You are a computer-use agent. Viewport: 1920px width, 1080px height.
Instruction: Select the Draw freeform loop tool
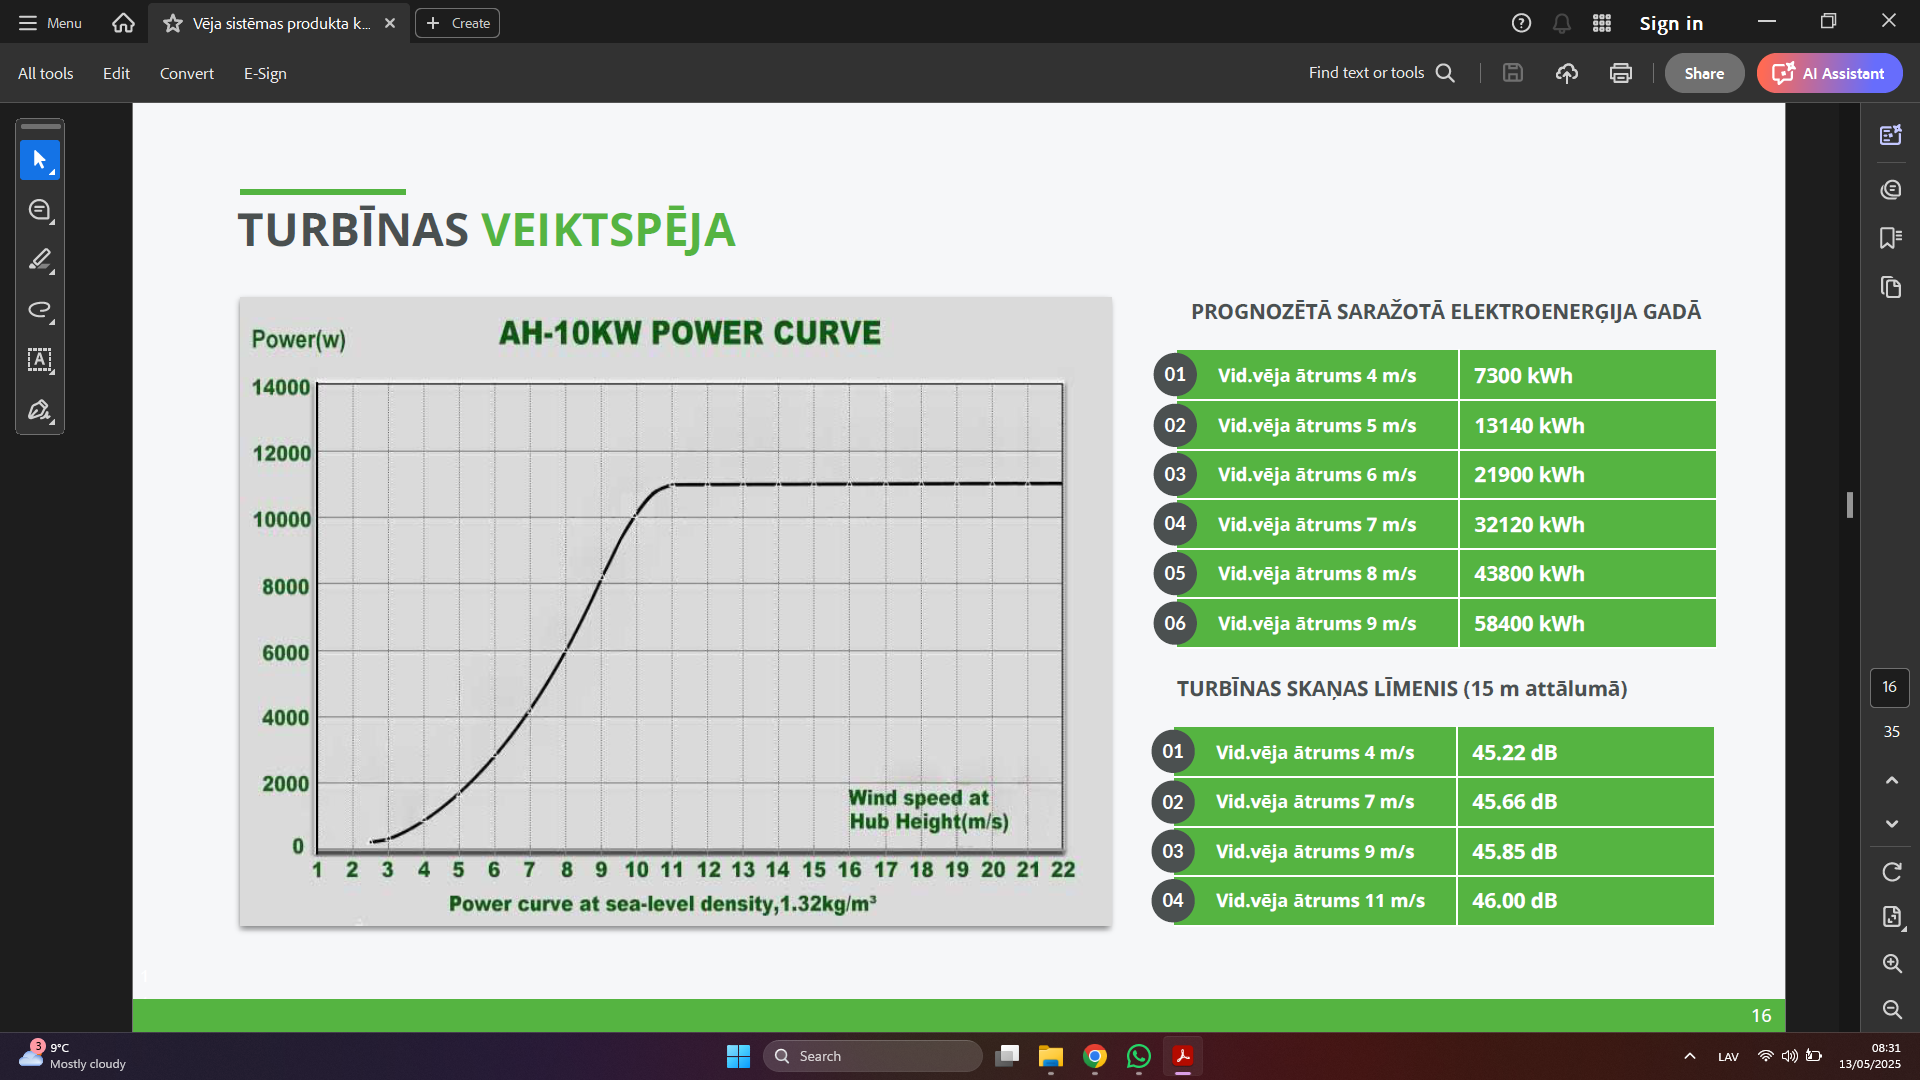pos(40,310)
